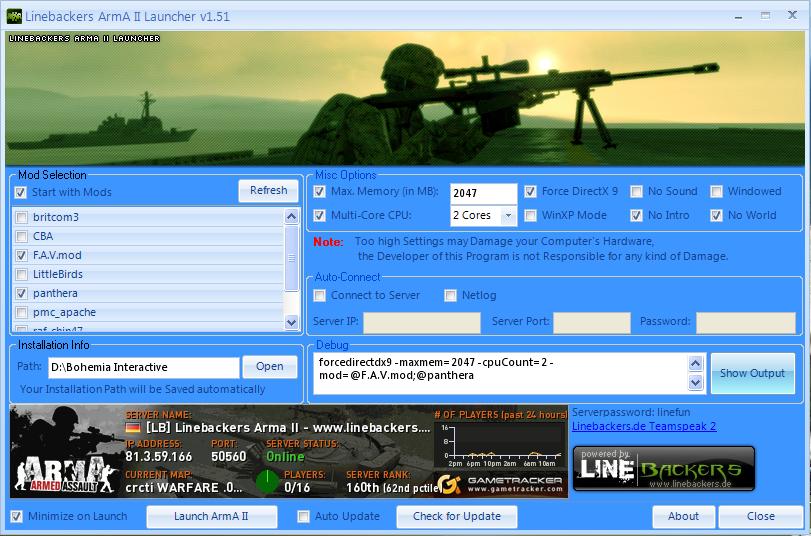Toggle Multi-Core CPU checkbox
This screenshot has height=536, width=811.
coord(320,215)
